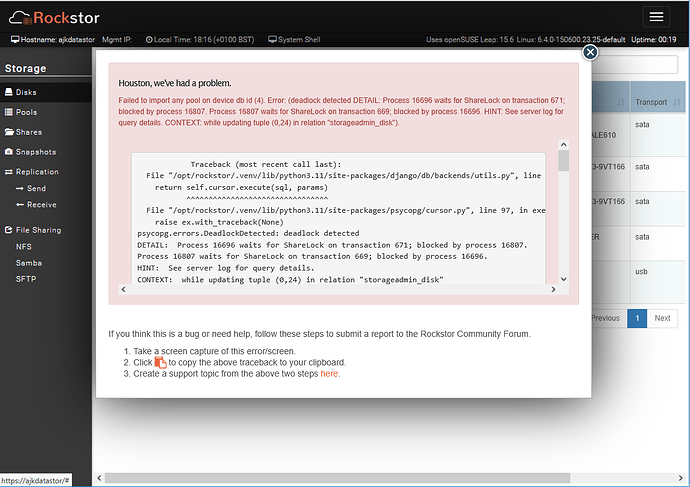The width and height of the screenshot is (690, 487).
Task: Click traceback scrollbar down arrow
Action: coord(563,279)
